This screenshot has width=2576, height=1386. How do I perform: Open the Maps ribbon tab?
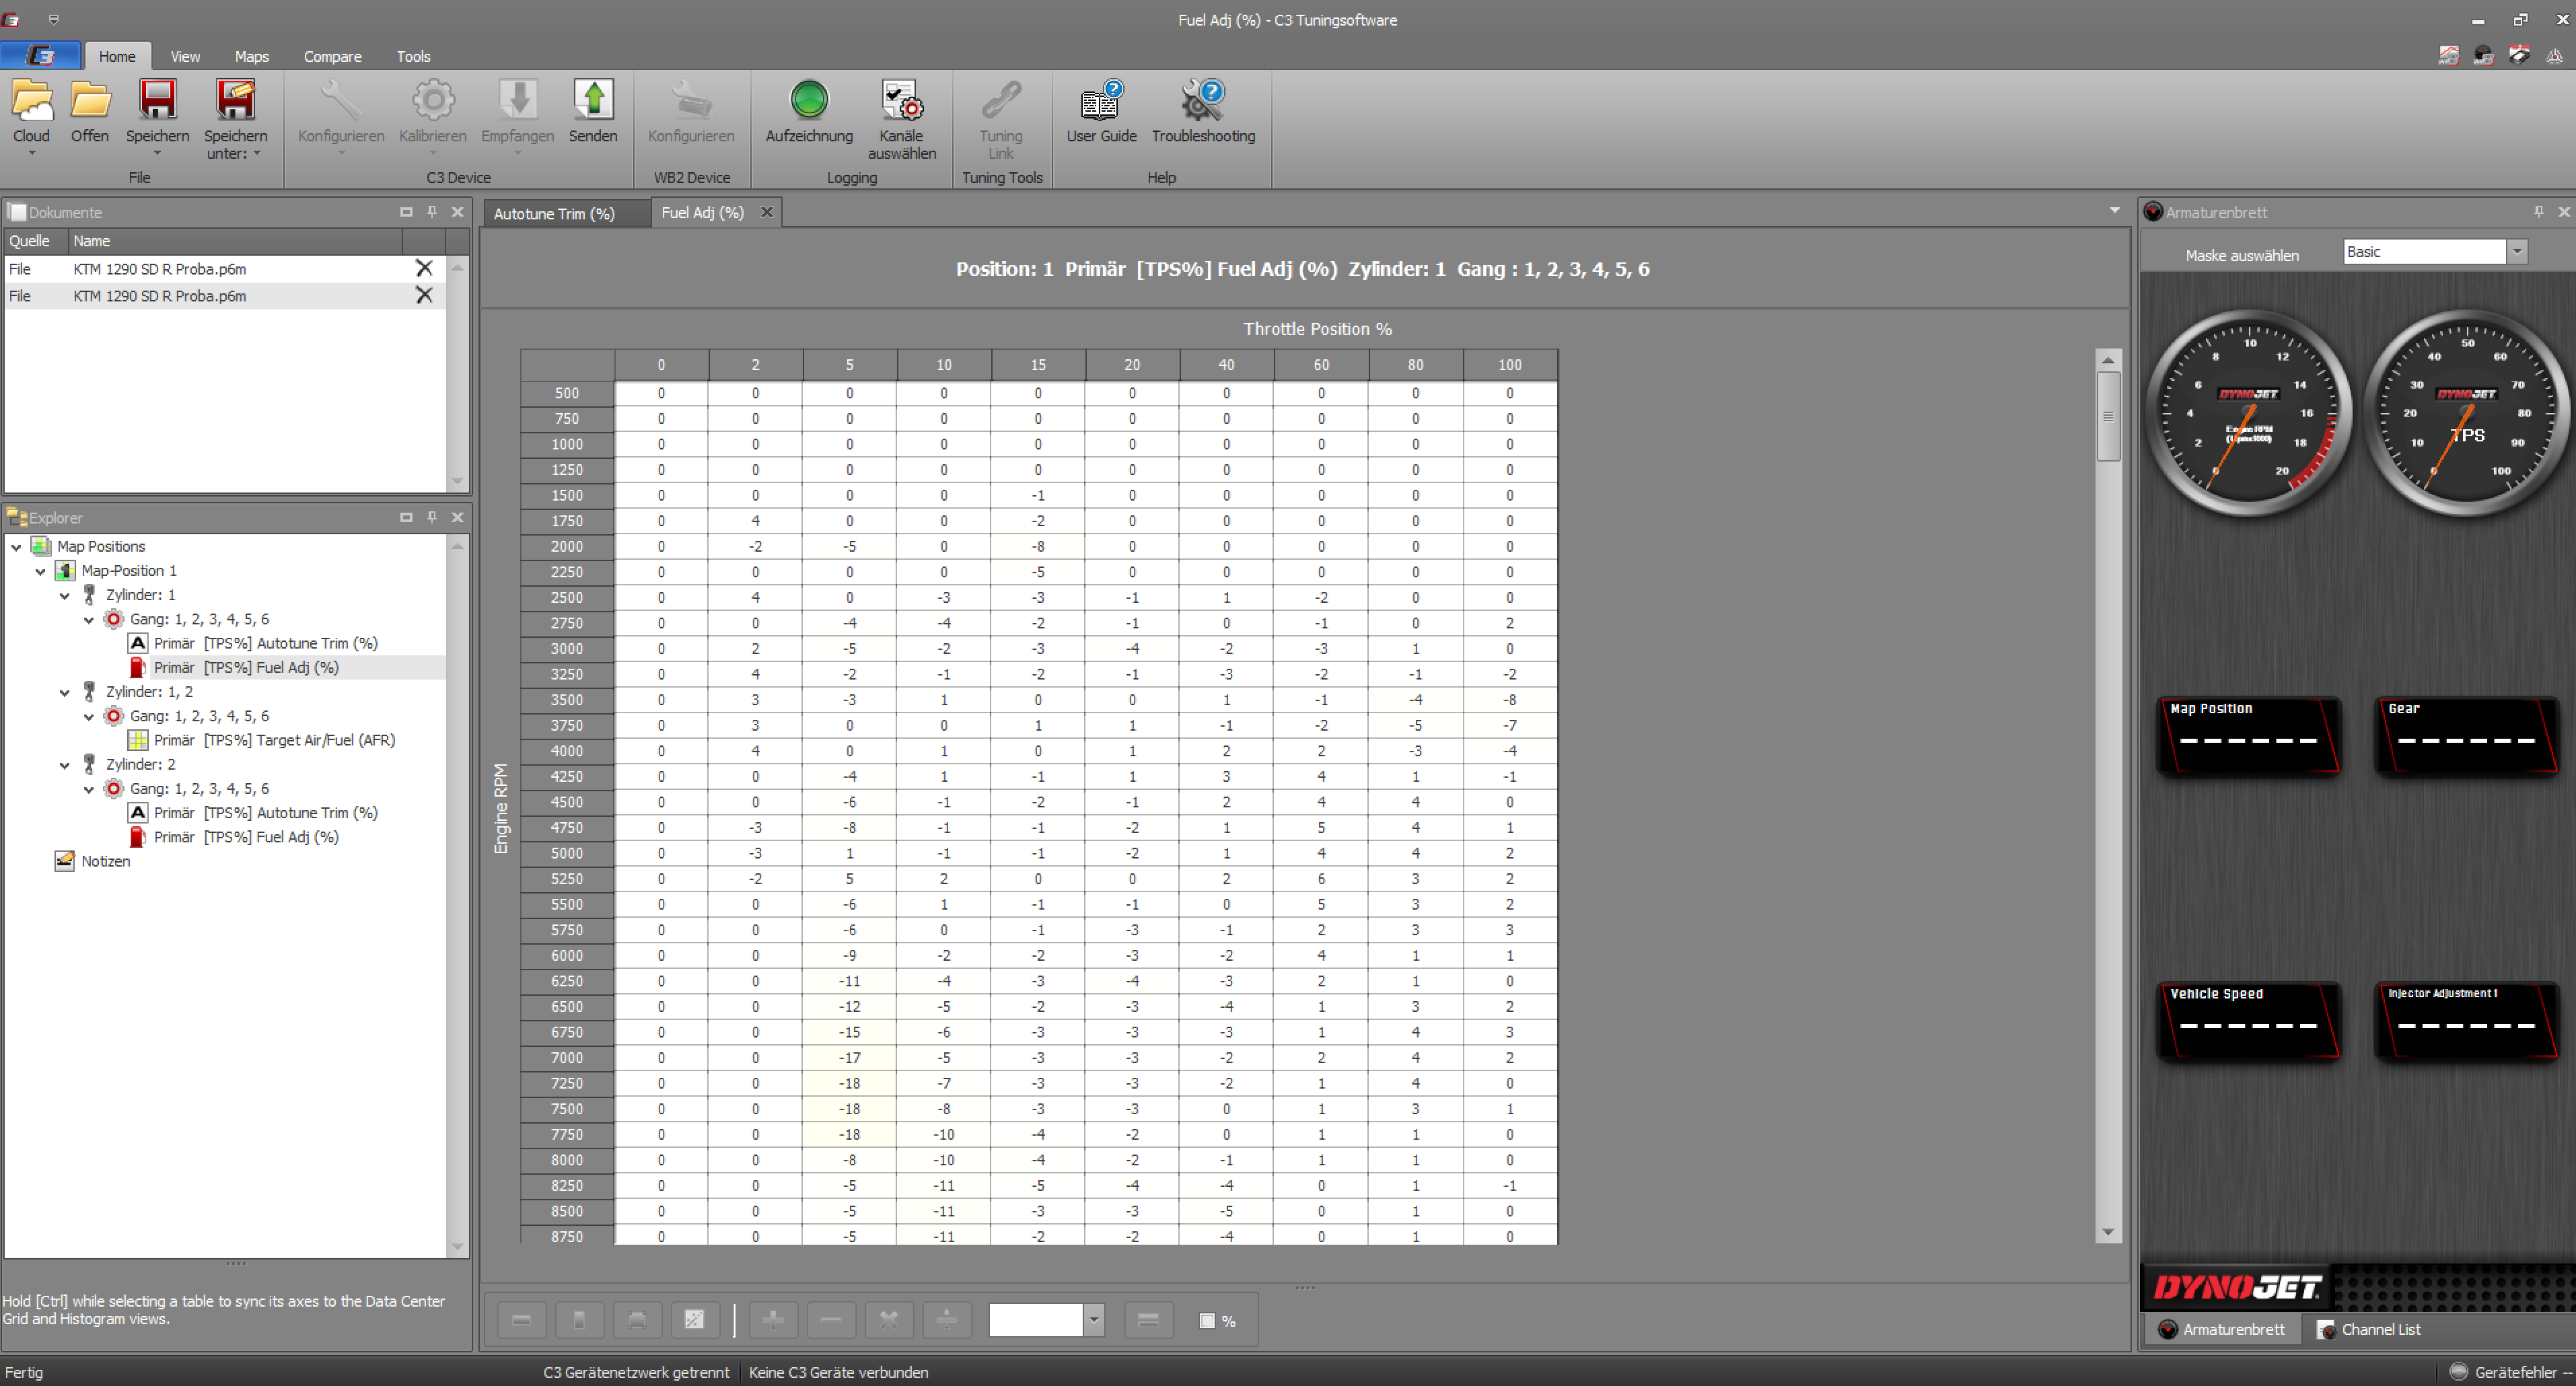click(251, 57)
